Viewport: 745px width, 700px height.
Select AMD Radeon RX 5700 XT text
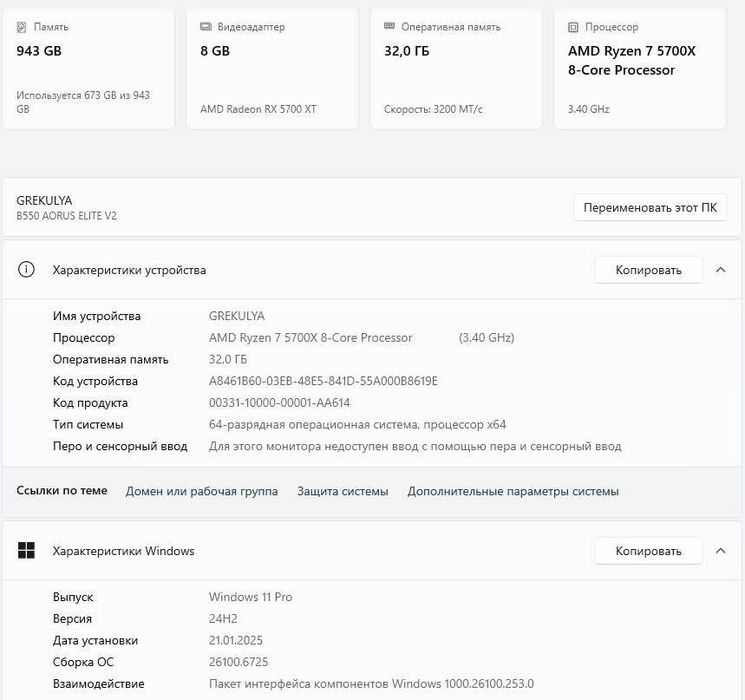coord(258,109)
